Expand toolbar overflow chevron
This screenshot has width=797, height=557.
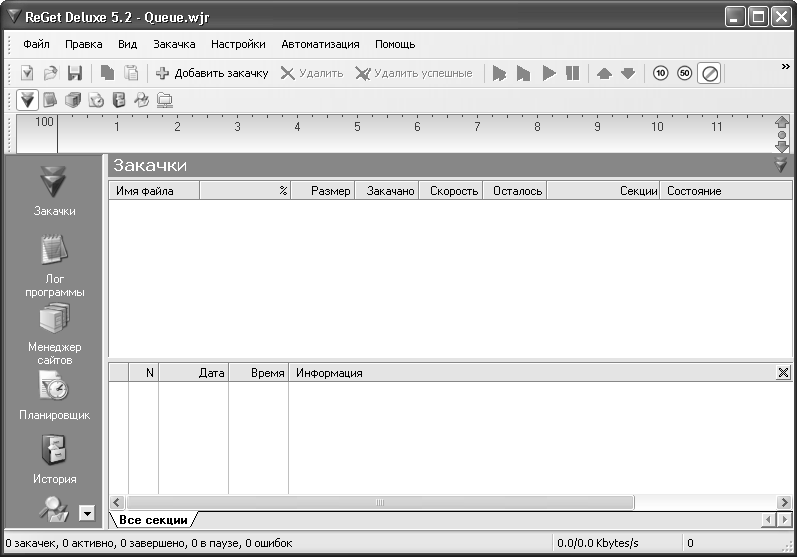pos(785,67)
